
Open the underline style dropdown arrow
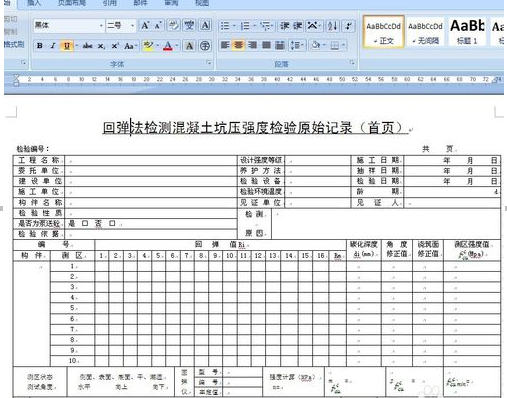pos(76,46)
